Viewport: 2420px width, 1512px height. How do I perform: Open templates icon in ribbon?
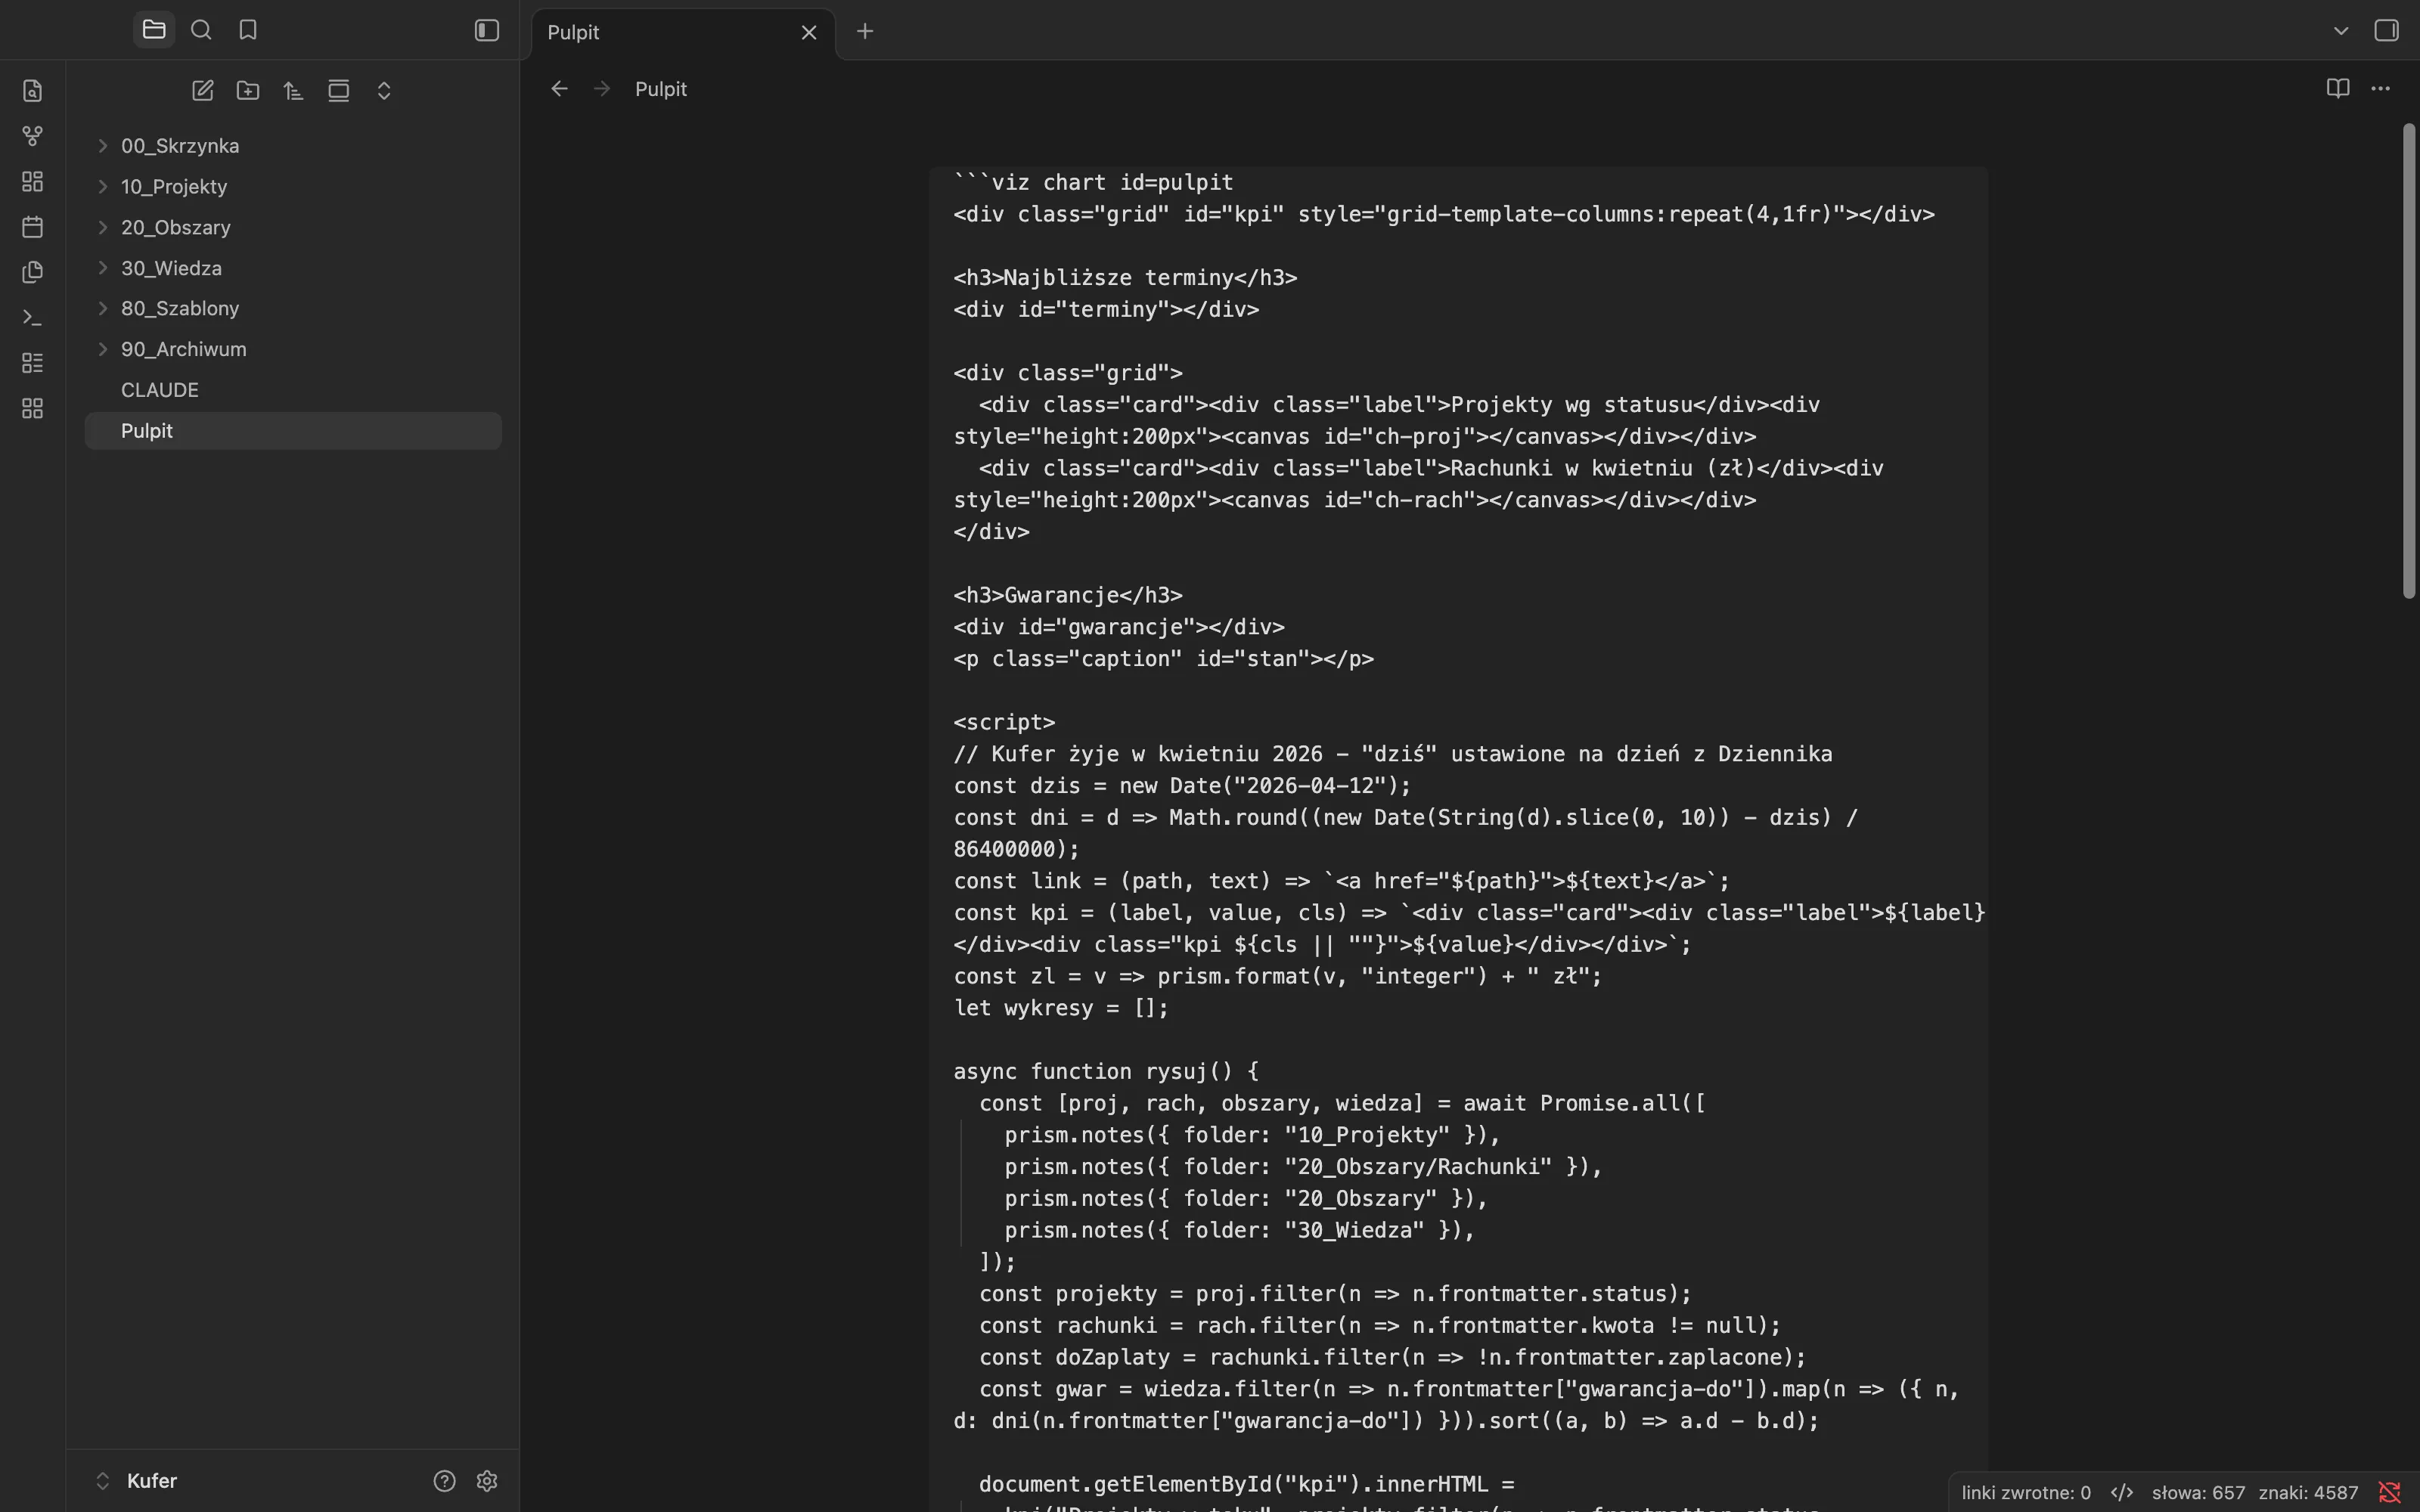pyautogui.click(x=32, y=272)
